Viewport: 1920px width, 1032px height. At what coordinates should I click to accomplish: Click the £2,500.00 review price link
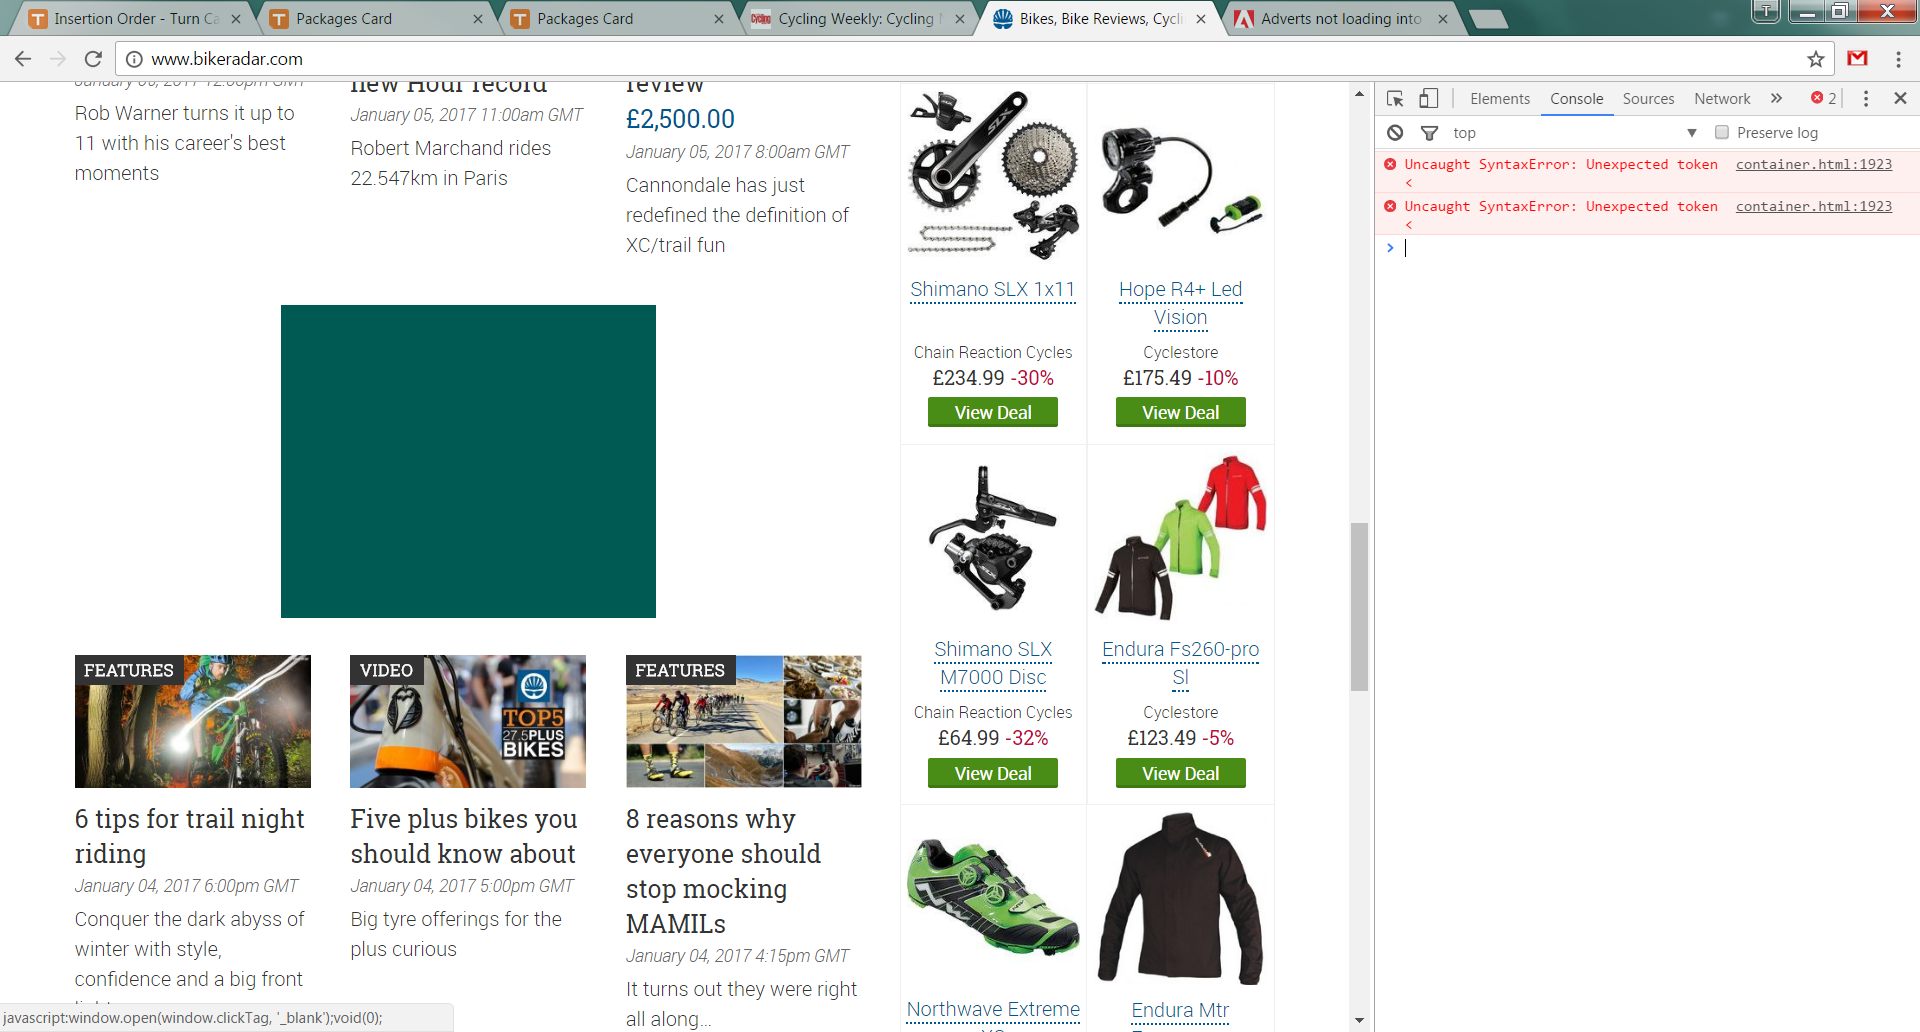pos(680,119)
